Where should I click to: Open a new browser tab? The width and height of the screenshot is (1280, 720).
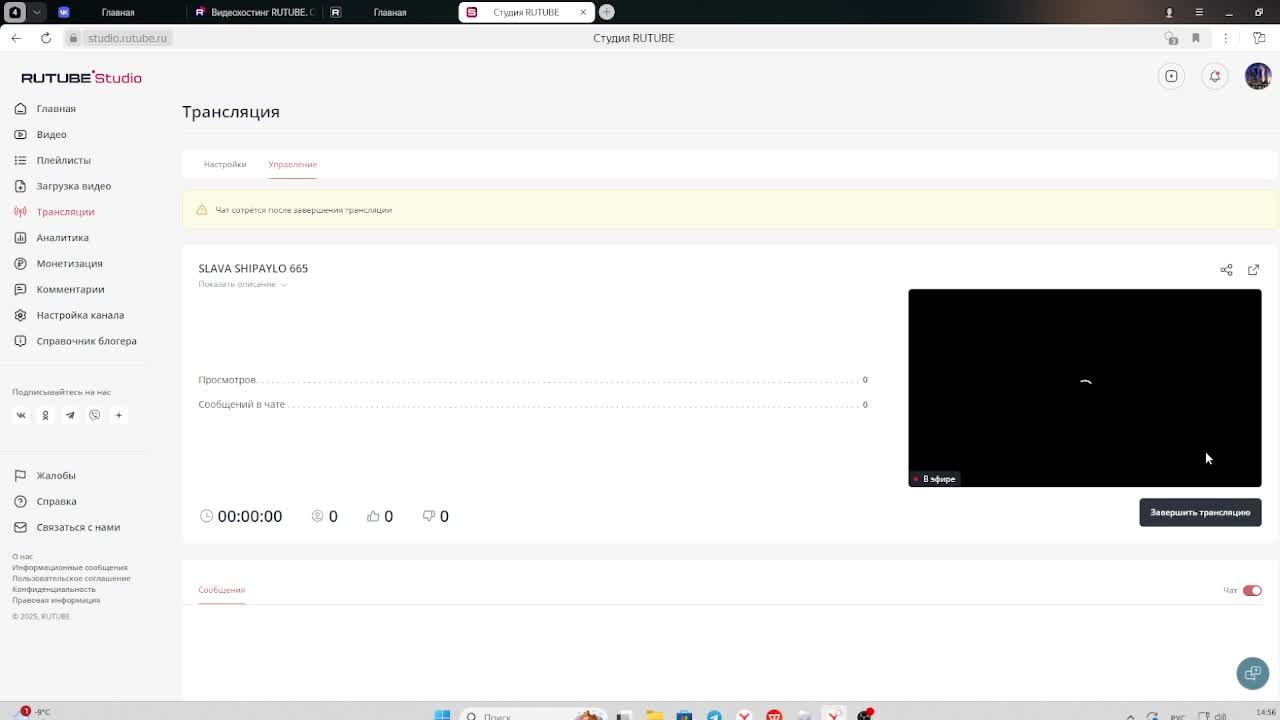pyautogui.click(x=606, y=12)
